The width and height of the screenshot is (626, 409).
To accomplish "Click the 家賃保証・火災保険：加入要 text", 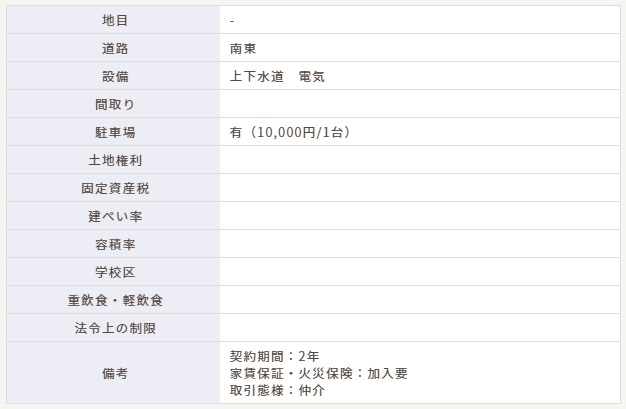I will click(x=318, y=373).
